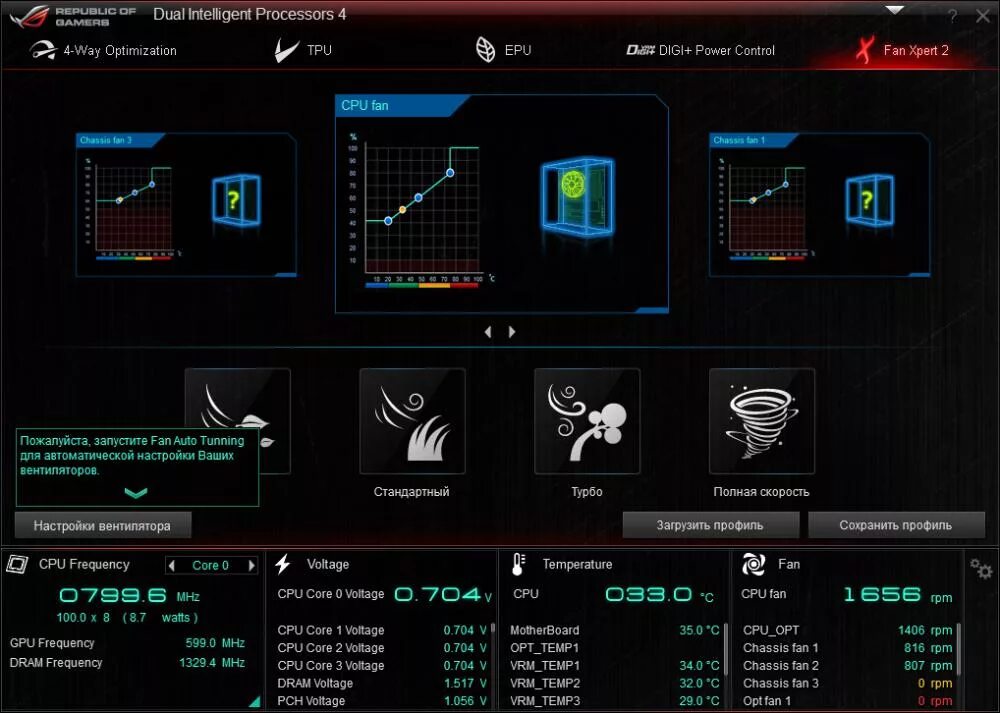The image size is (1000, 713).
Task: Select the Стандартный fan mode icon
Action: tap(412, 421)
